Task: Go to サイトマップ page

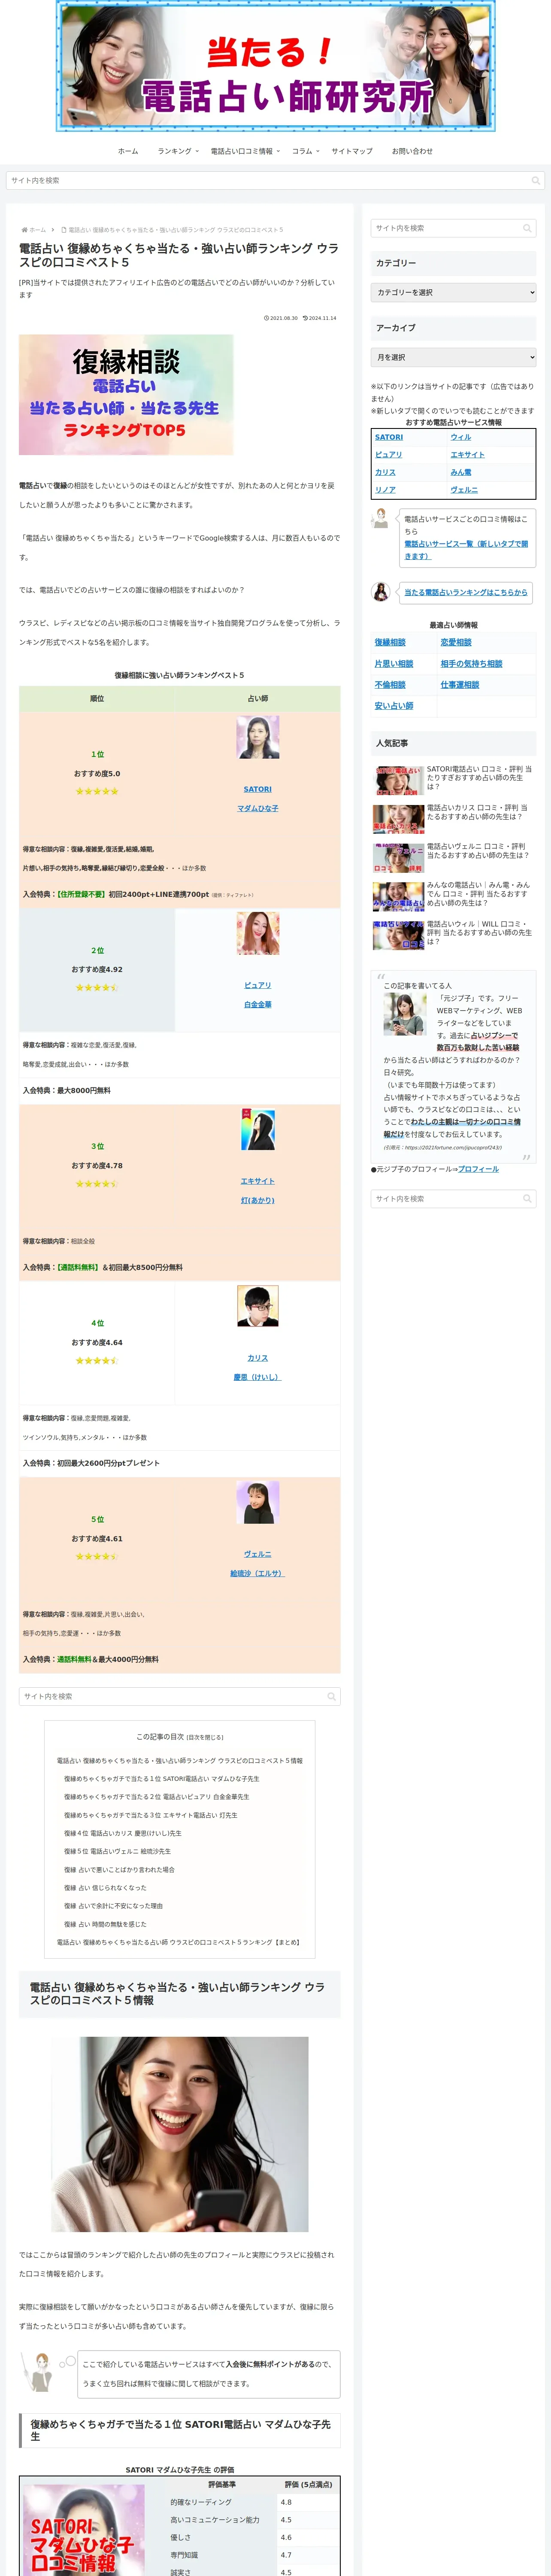Action: [x=352, y=151]
